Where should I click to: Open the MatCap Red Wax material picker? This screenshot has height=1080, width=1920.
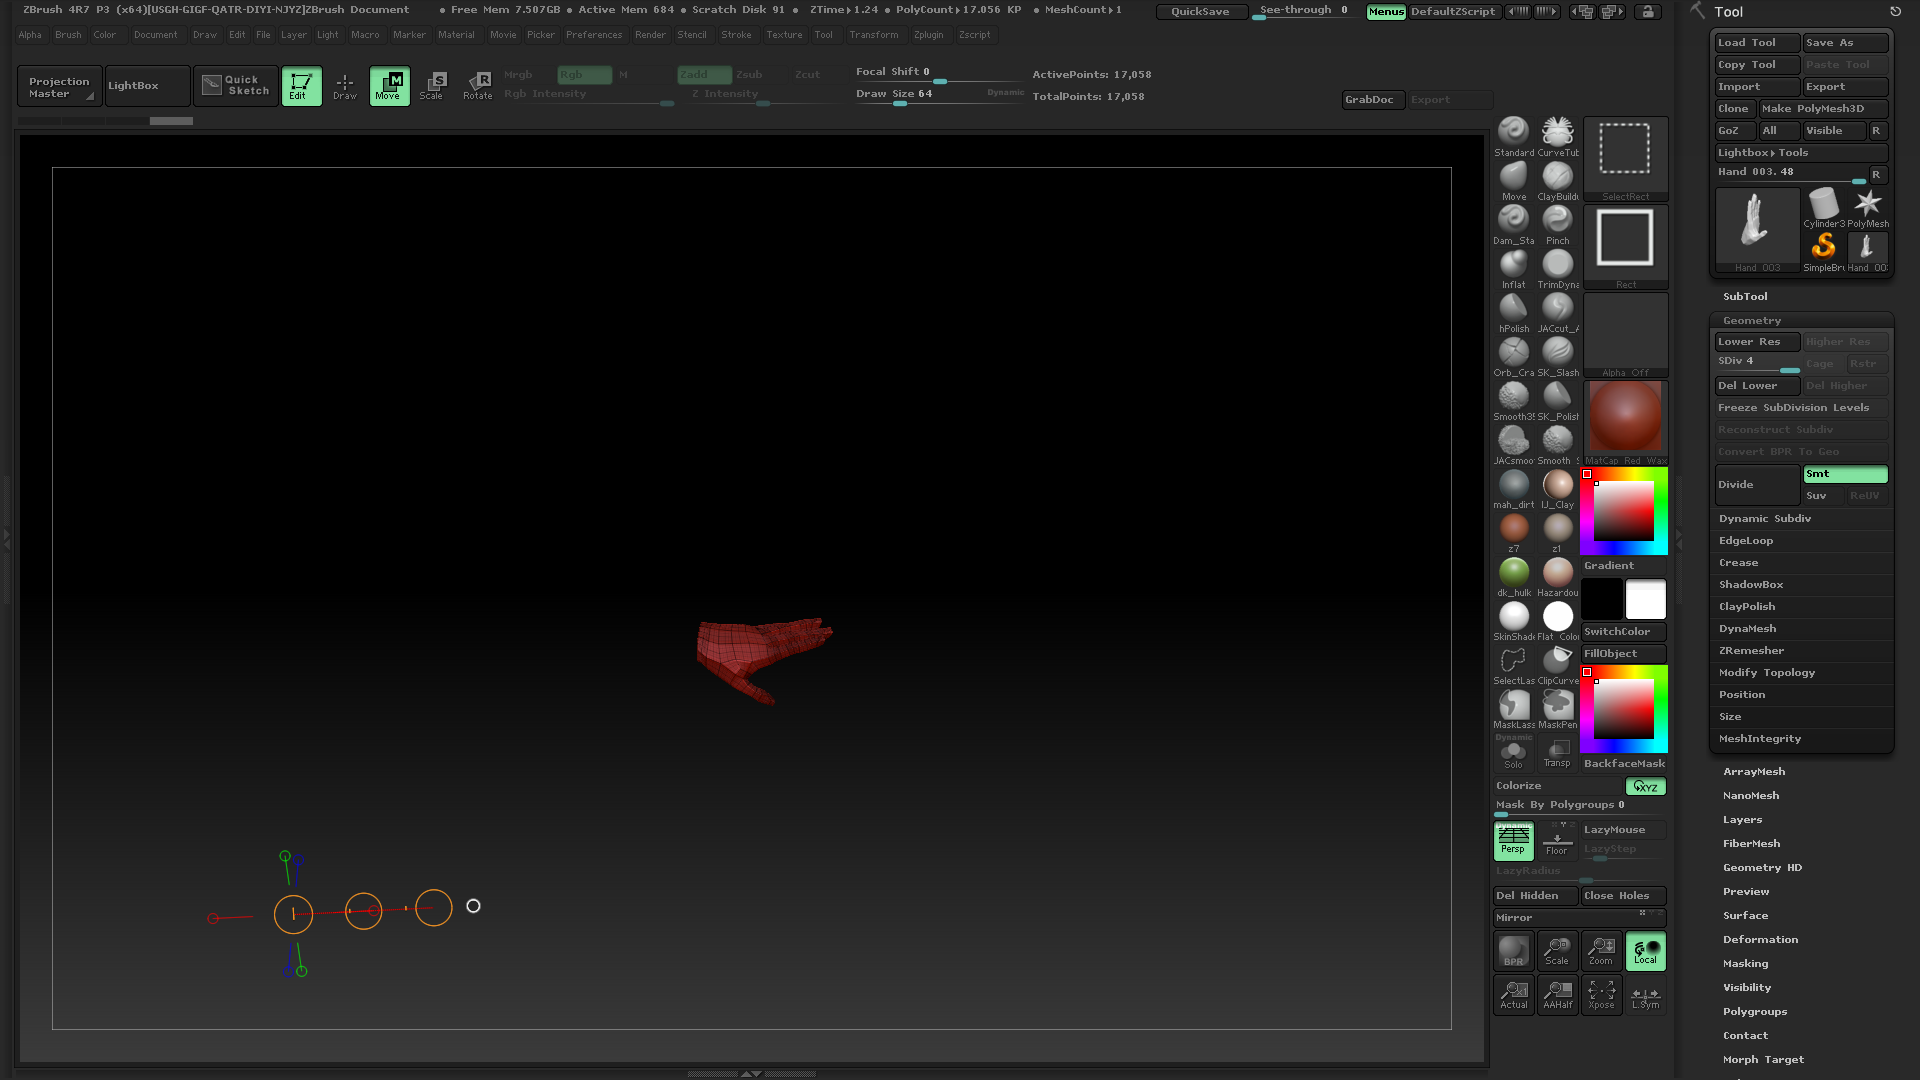[x=1625, y=417]
